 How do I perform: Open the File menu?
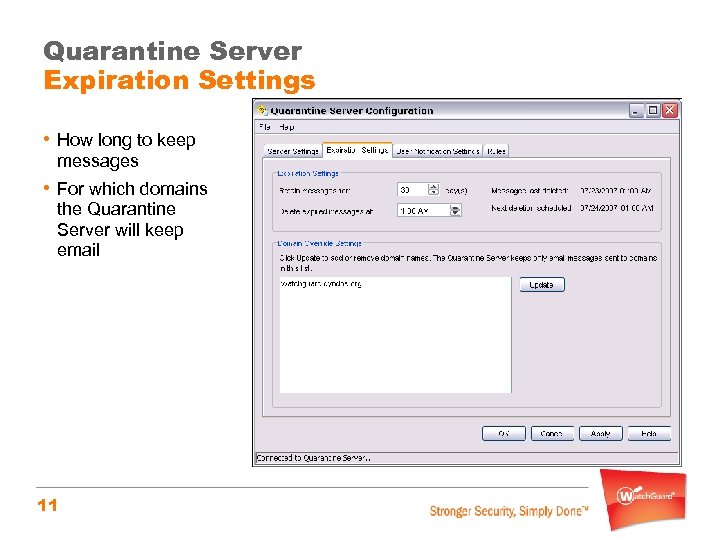pos(265,127)
